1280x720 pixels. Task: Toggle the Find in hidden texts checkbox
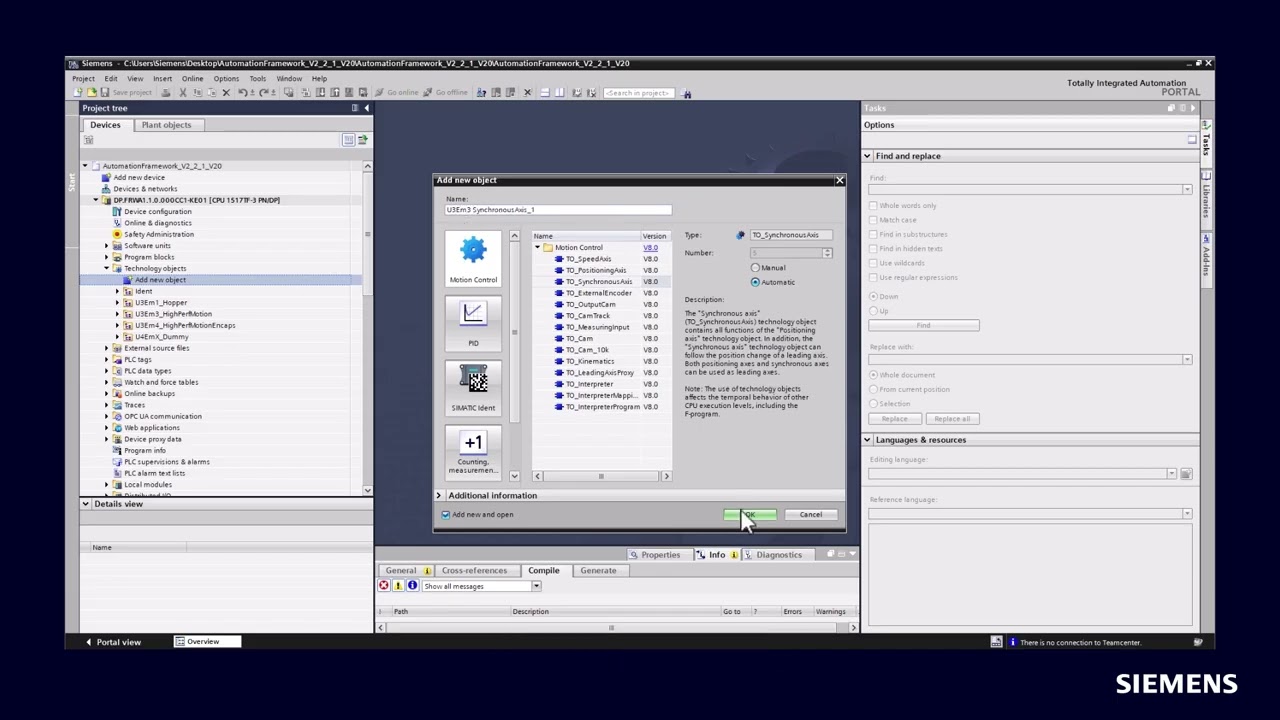coord(873,249)
